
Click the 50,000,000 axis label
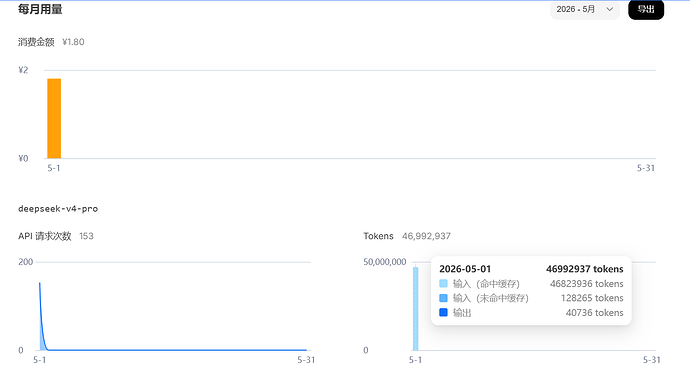[x=385, y=262]
